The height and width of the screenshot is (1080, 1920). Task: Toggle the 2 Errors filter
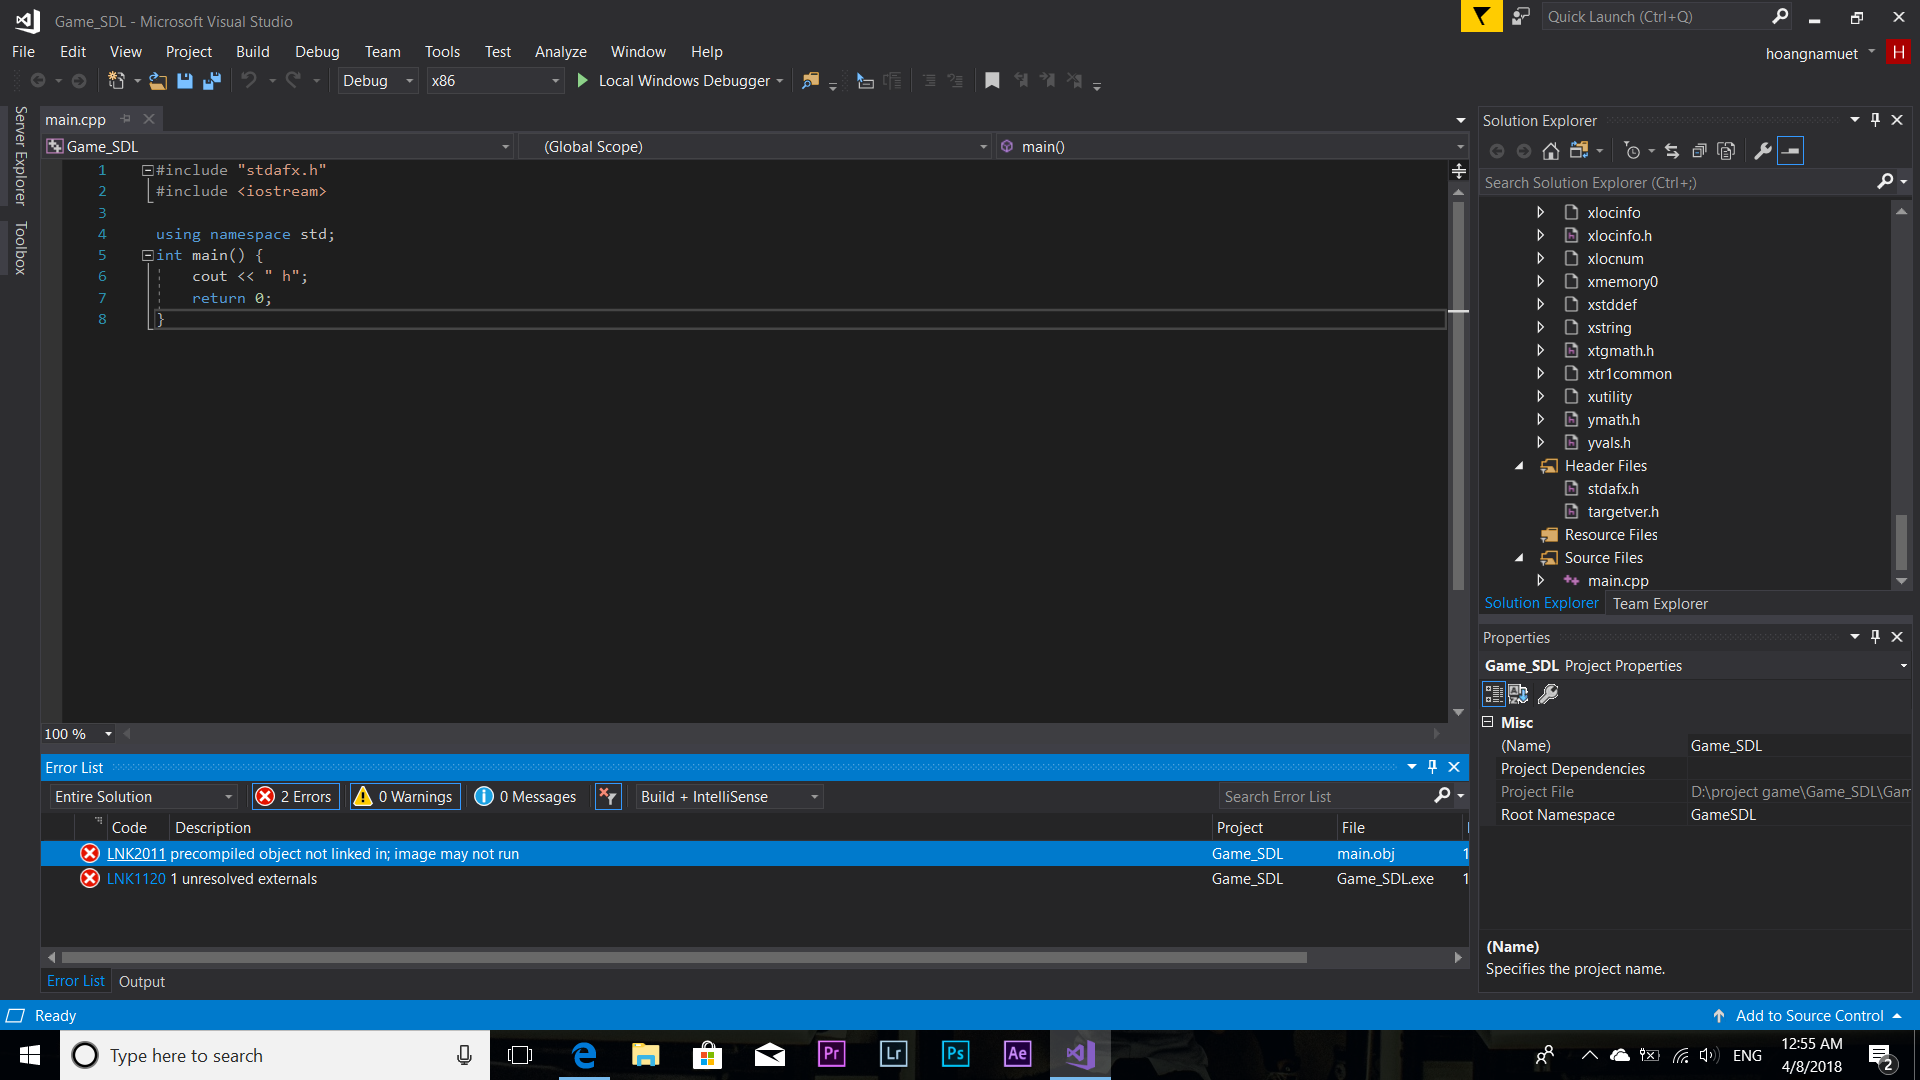296,797
